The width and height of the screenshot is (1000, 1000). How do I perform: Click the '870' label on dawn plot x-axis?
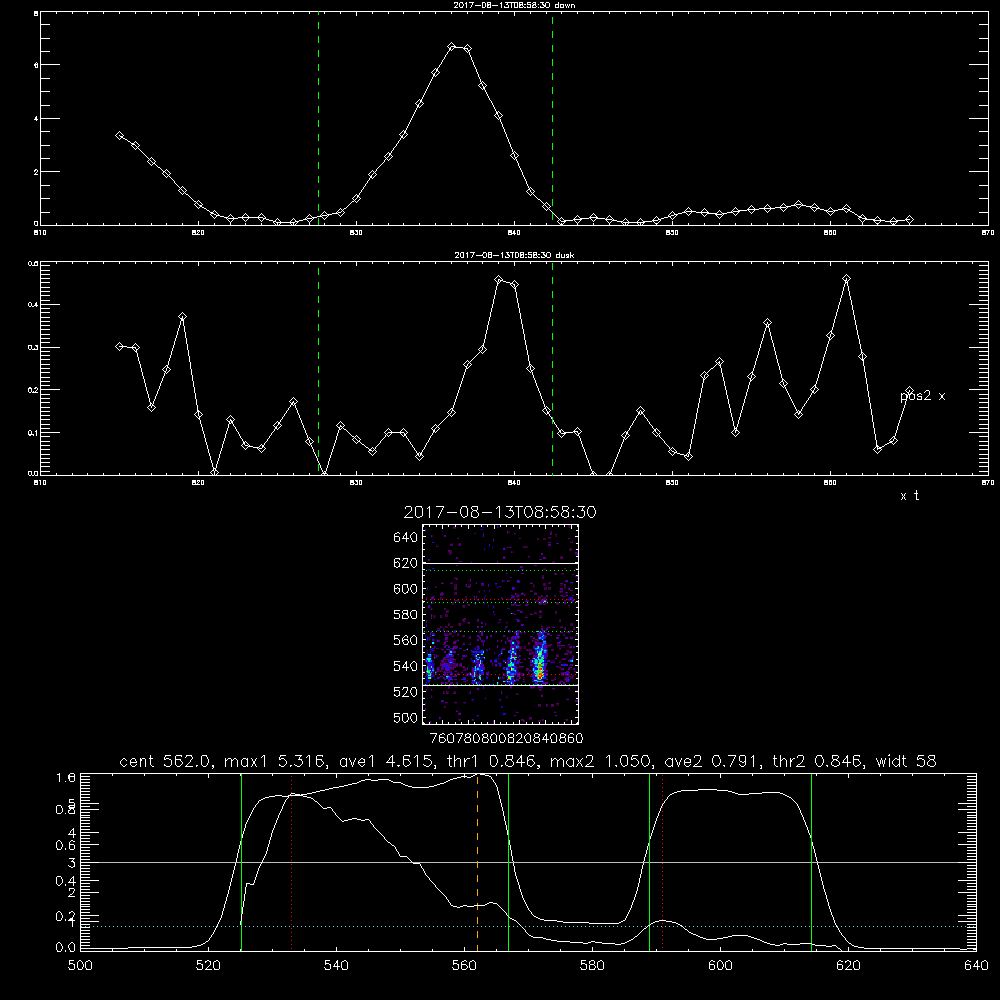pyautogui.click(x=988, y=233)
